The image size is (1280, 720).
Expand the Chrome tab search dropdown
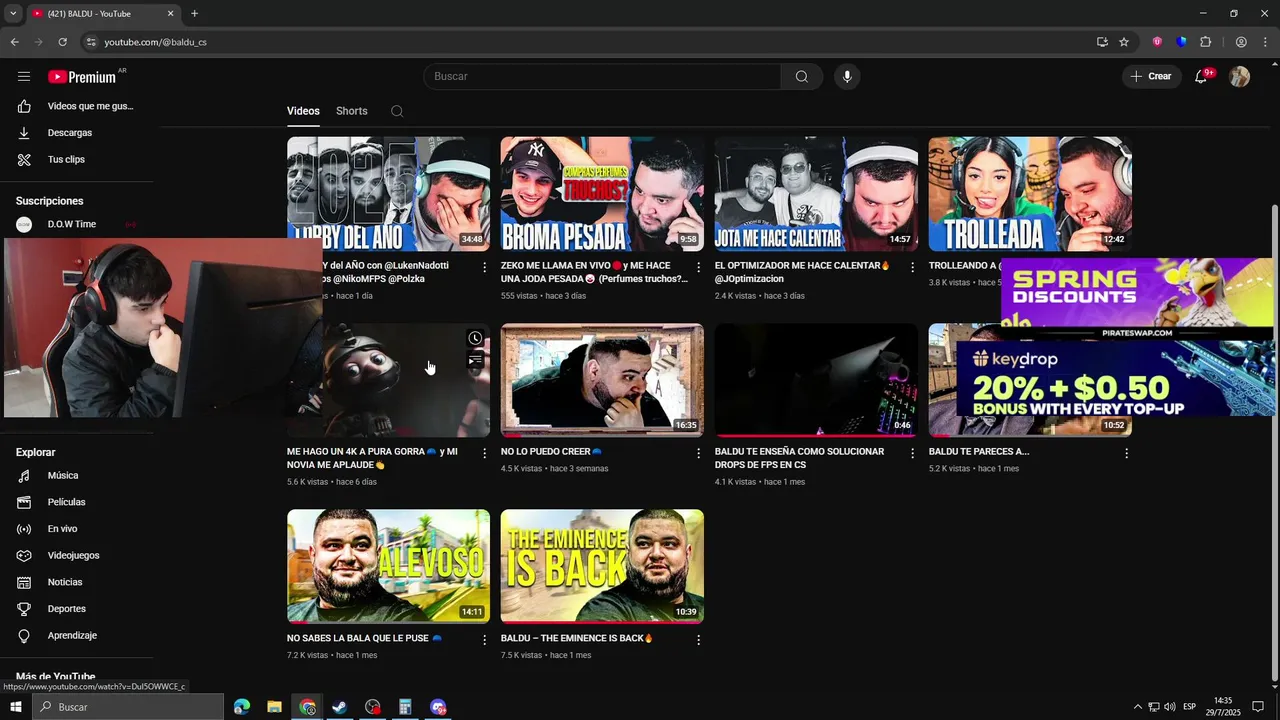(13, 14)
